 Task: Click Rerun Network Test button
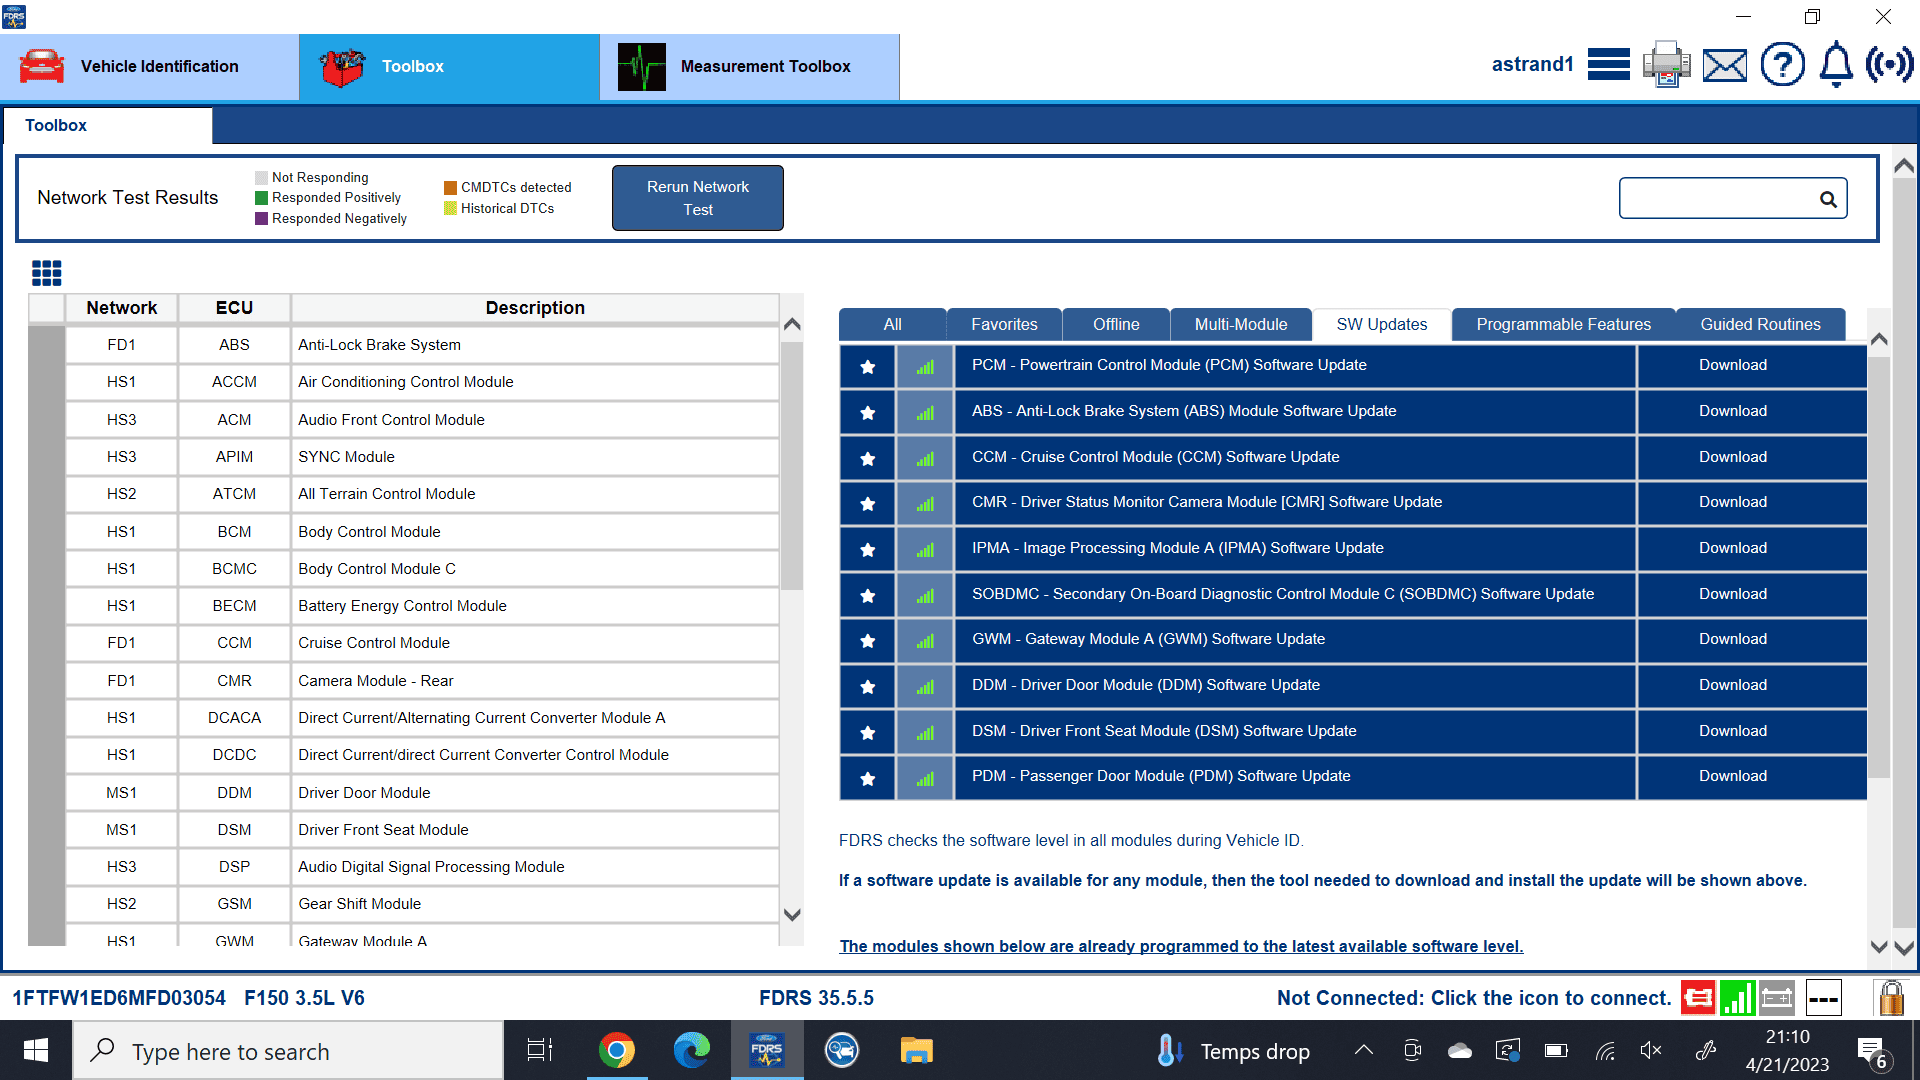click(697, 198)
